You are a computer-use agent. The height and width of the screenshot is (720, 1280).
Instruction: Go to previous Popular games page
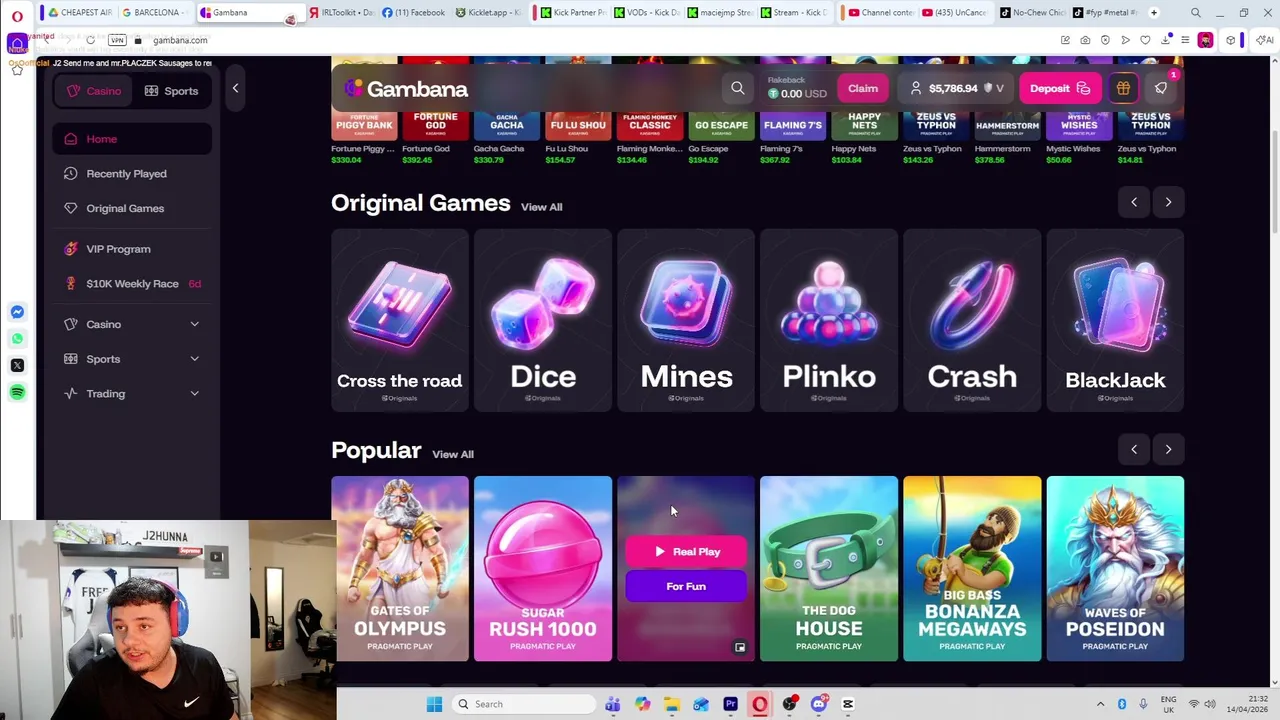[x=1134, y=449]
